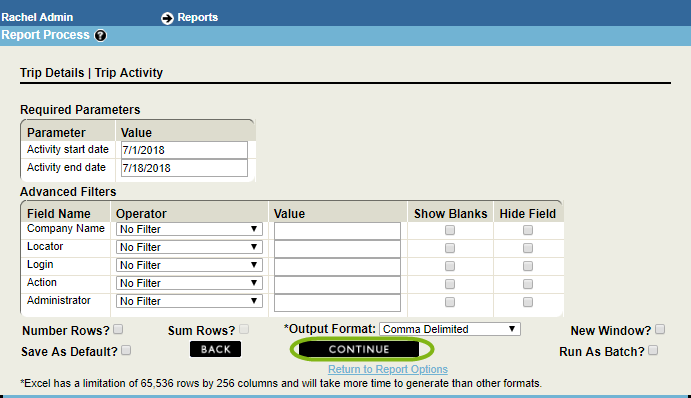Check Hide Field for Action
691x398 pixels.
tap(528, 284)
